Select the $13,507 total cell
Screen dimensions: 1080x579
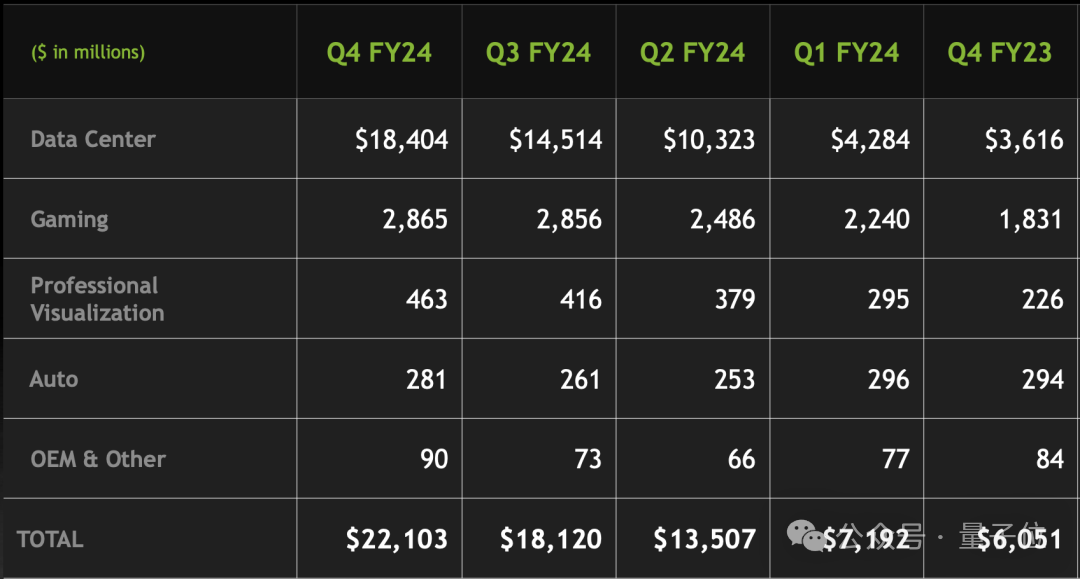705,539
